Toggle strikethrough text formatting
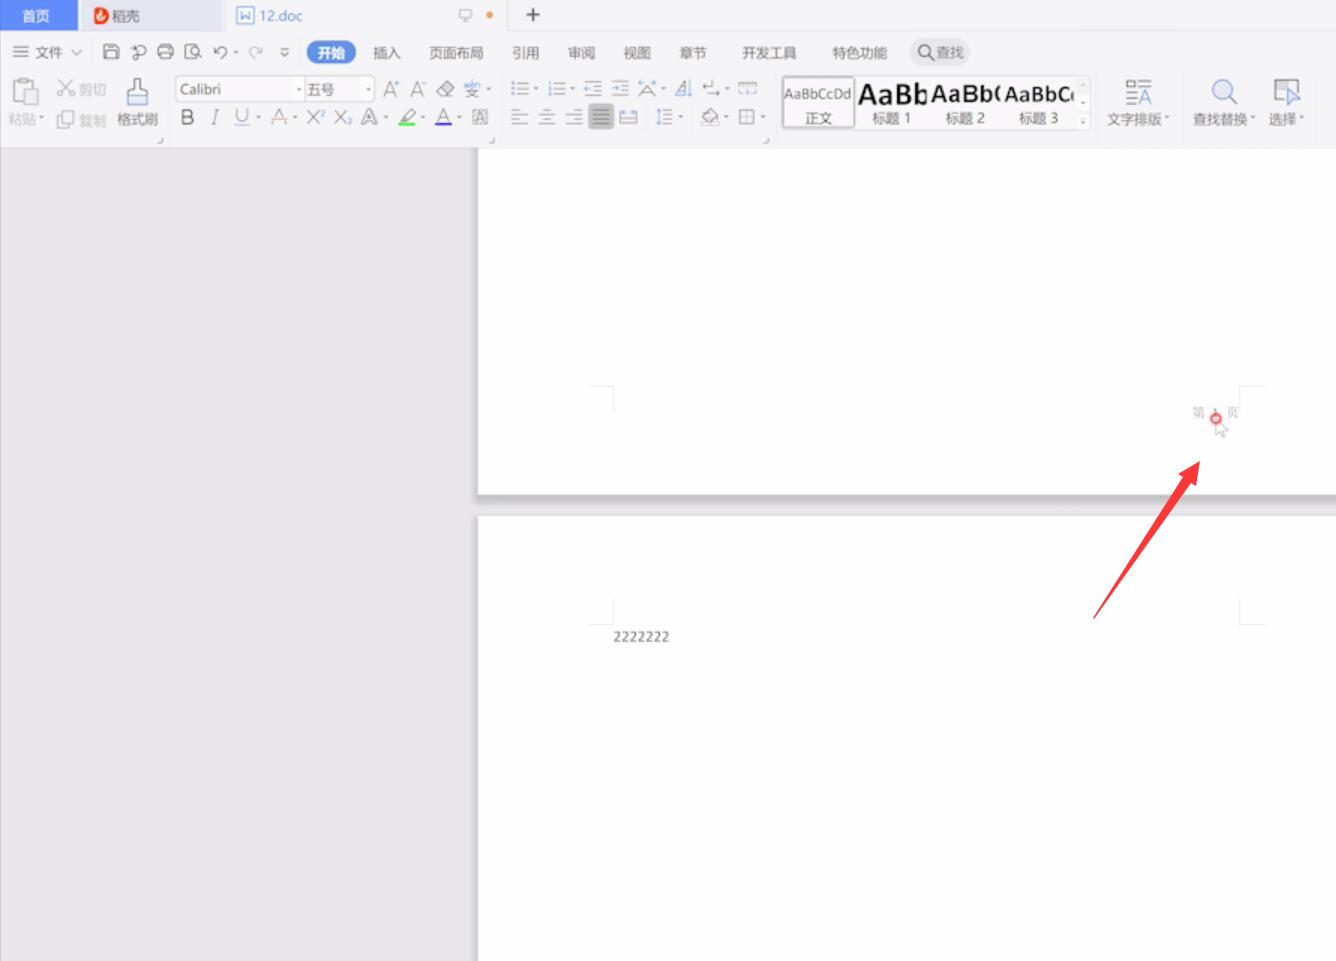The image size is (1336, 961). tap(279, 117)
